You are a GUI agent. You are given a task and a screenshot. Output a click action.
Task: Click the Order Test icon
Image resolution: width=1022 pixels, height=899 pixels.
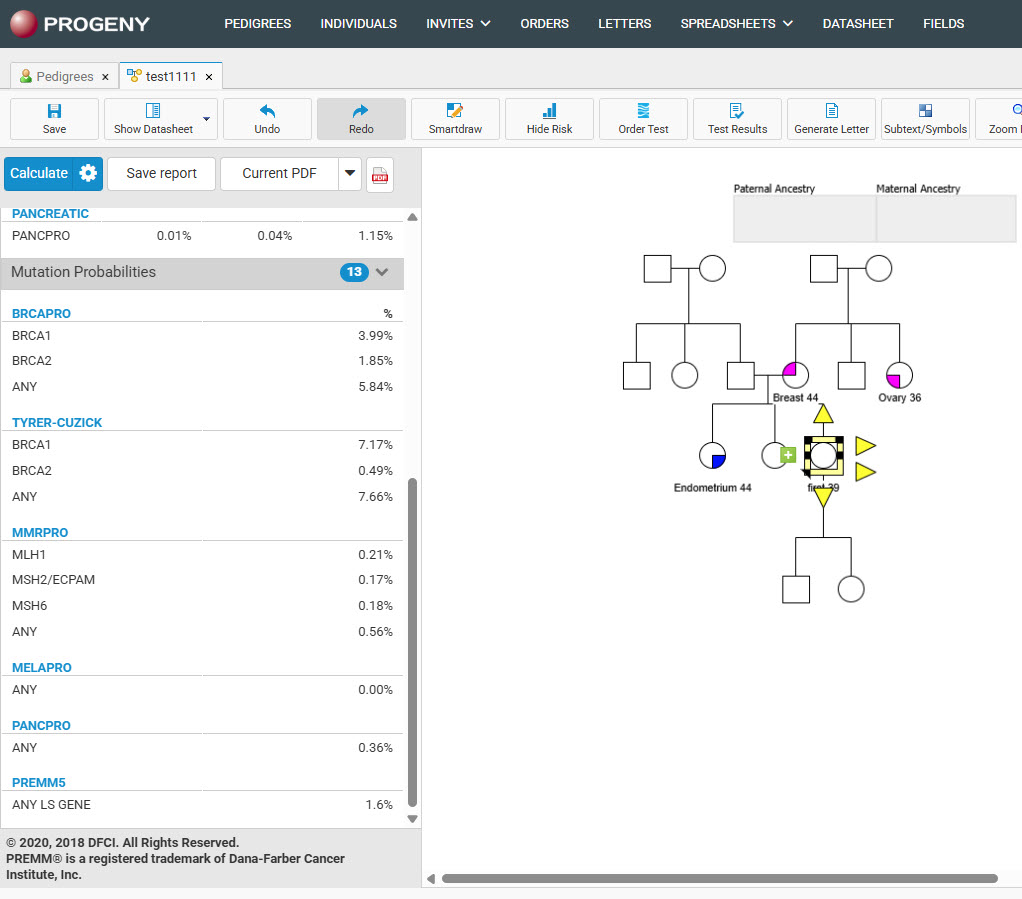tap(643, 112)
